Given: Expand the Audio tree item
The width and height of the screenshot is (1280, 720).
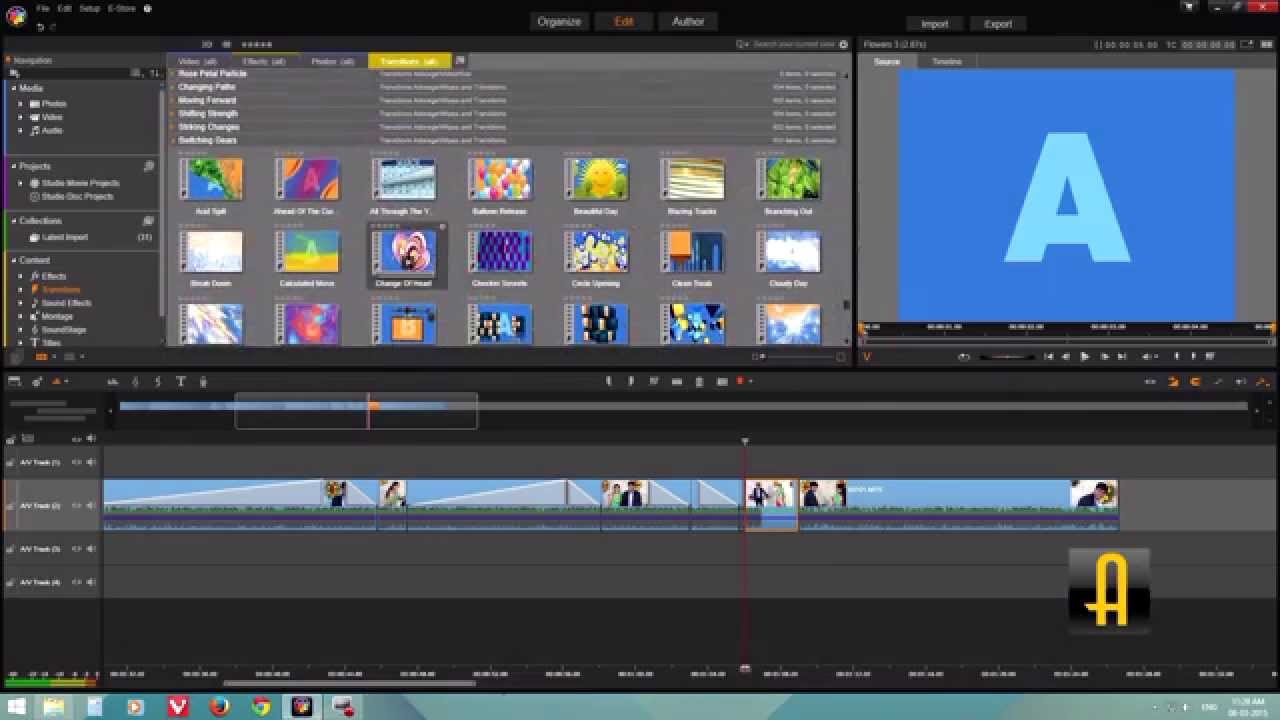Looking at the screenshot, I should click(x=20, y=130).
